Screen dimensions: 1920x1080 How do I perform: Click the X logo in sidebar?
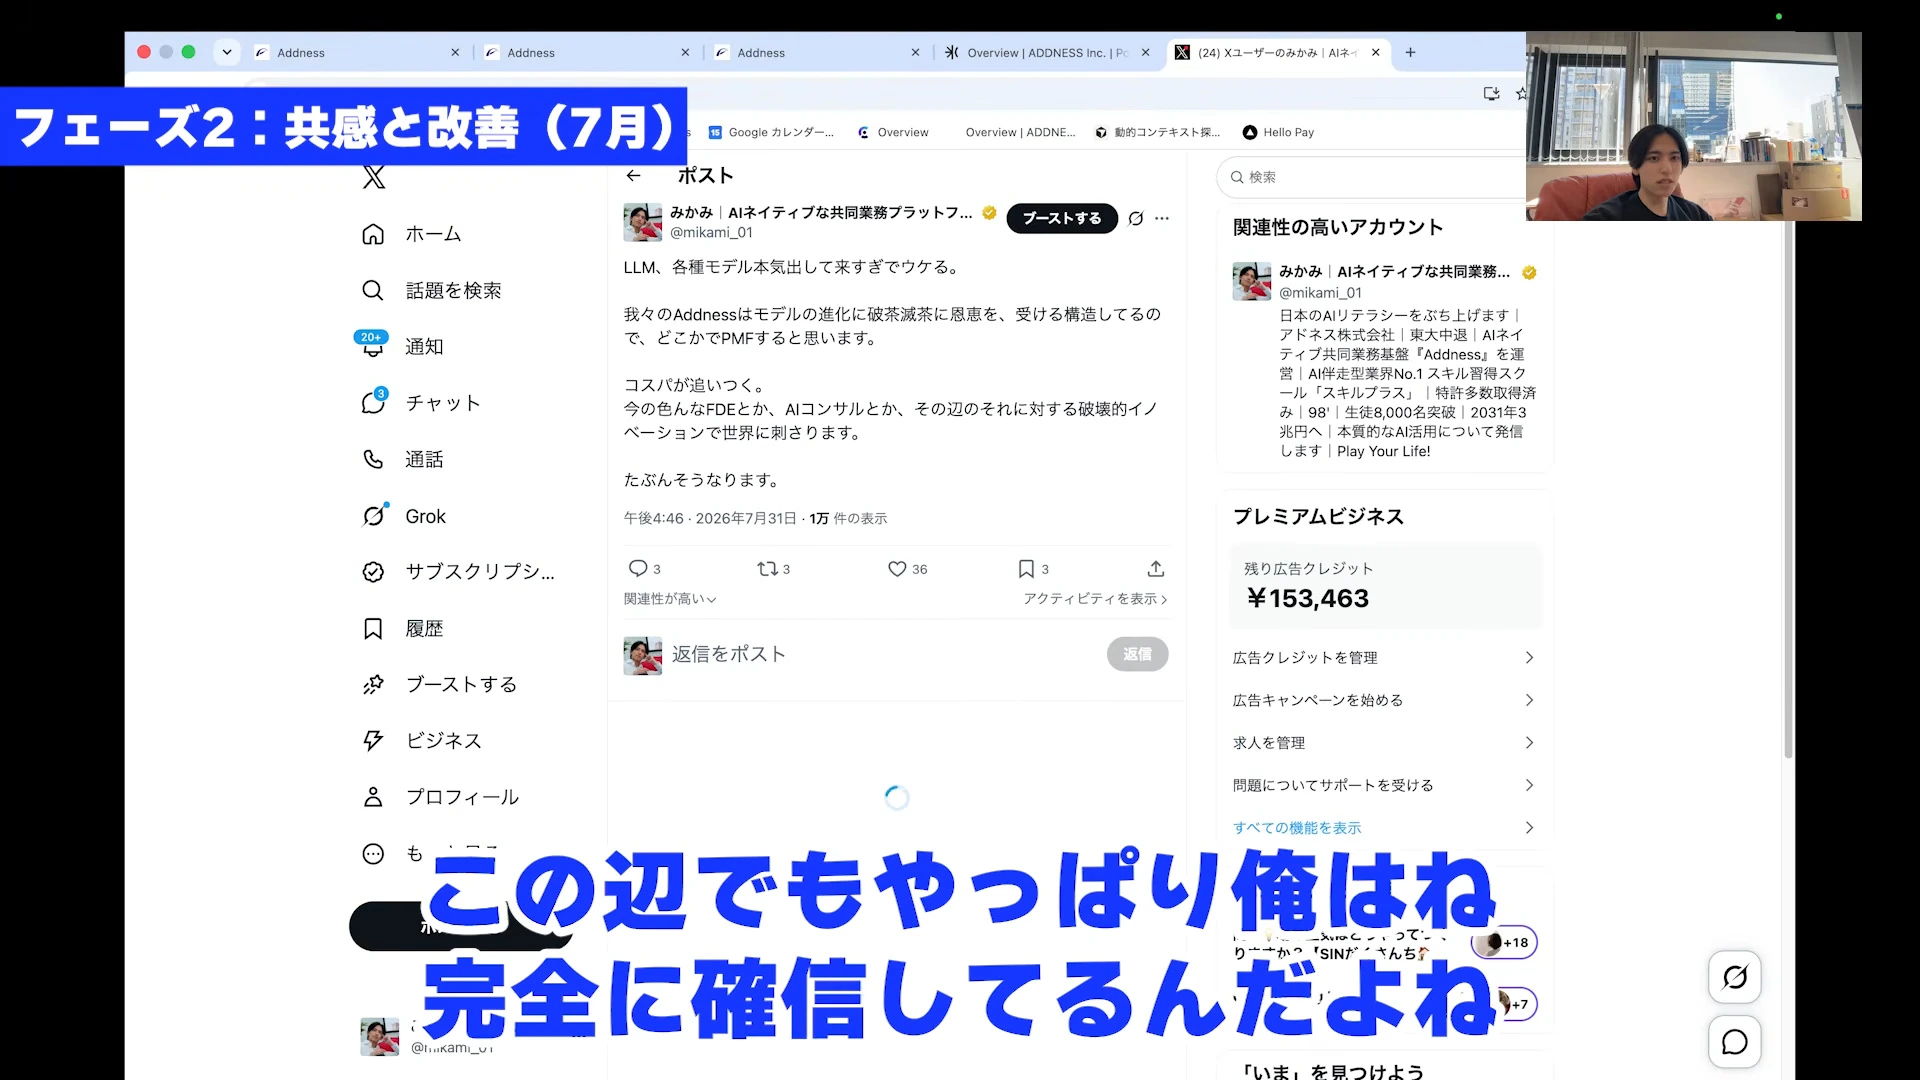coord(373,178)
